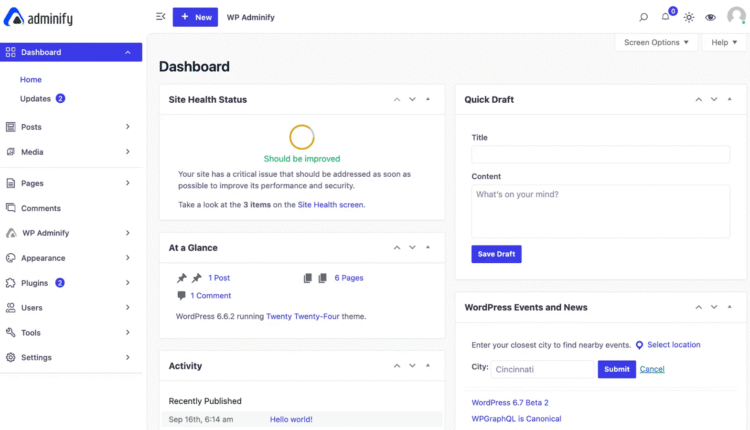Move Activity widget down
Screen dimensions: 750x430
click(412, 366)
